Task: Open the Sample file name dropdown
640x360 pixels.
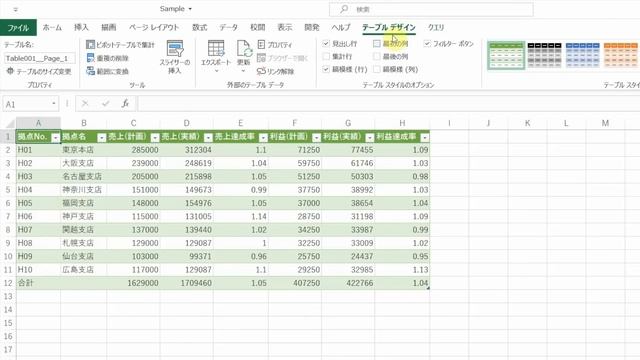Action: [190, 9]
